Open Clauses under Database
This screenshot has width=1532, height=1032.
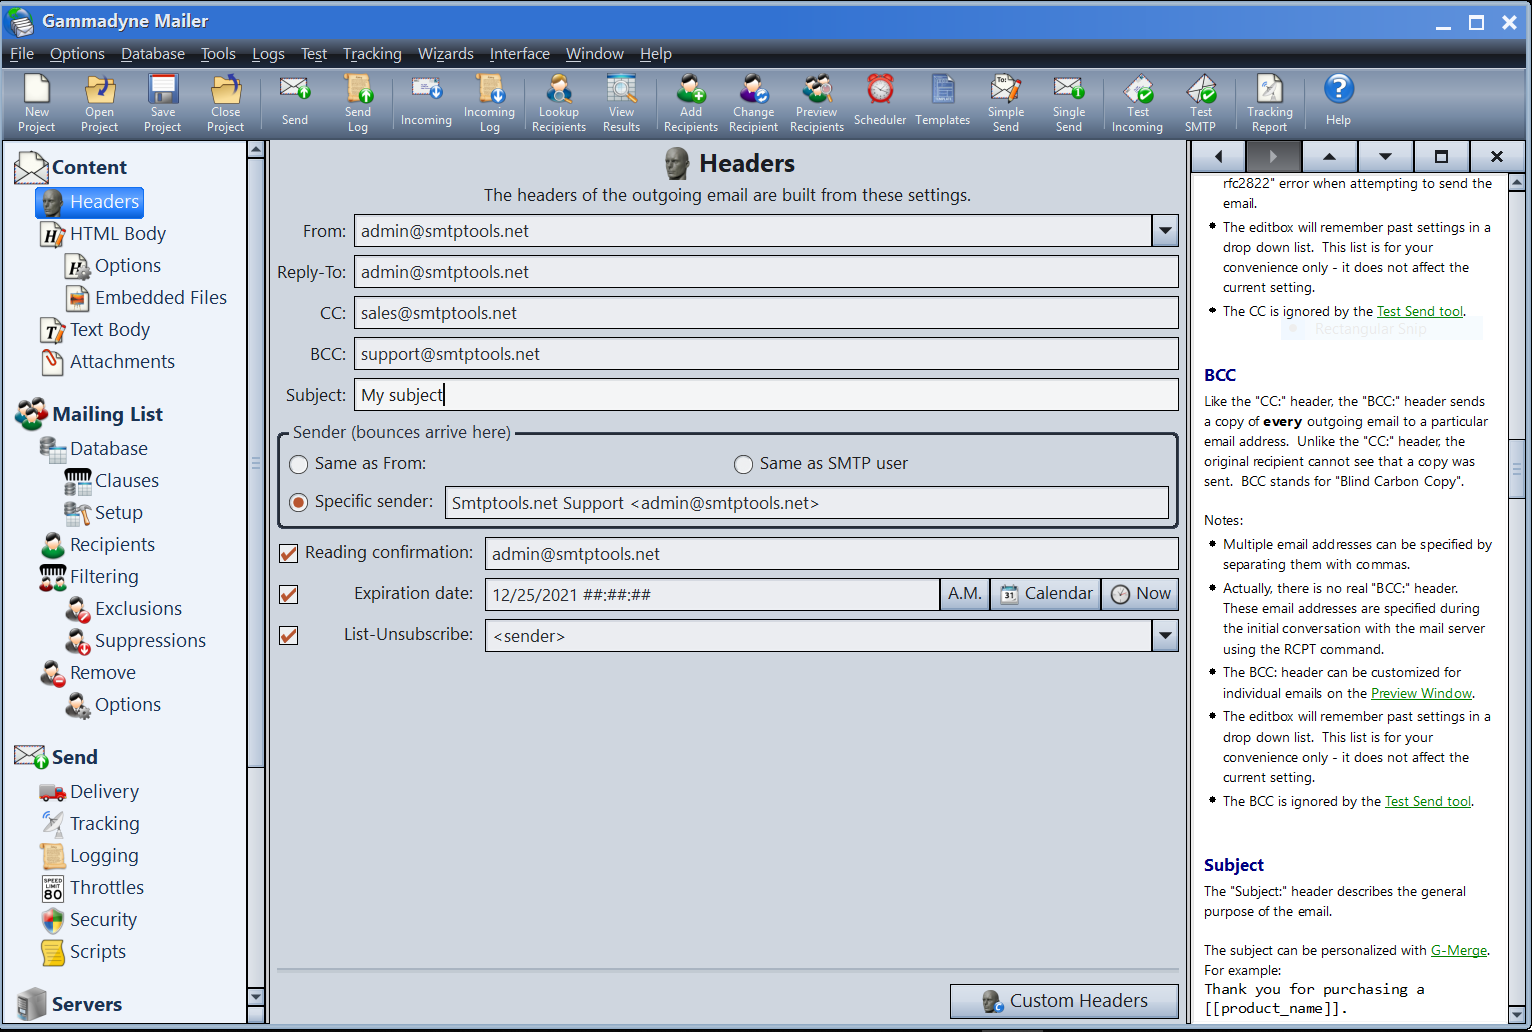pos(113,481)
